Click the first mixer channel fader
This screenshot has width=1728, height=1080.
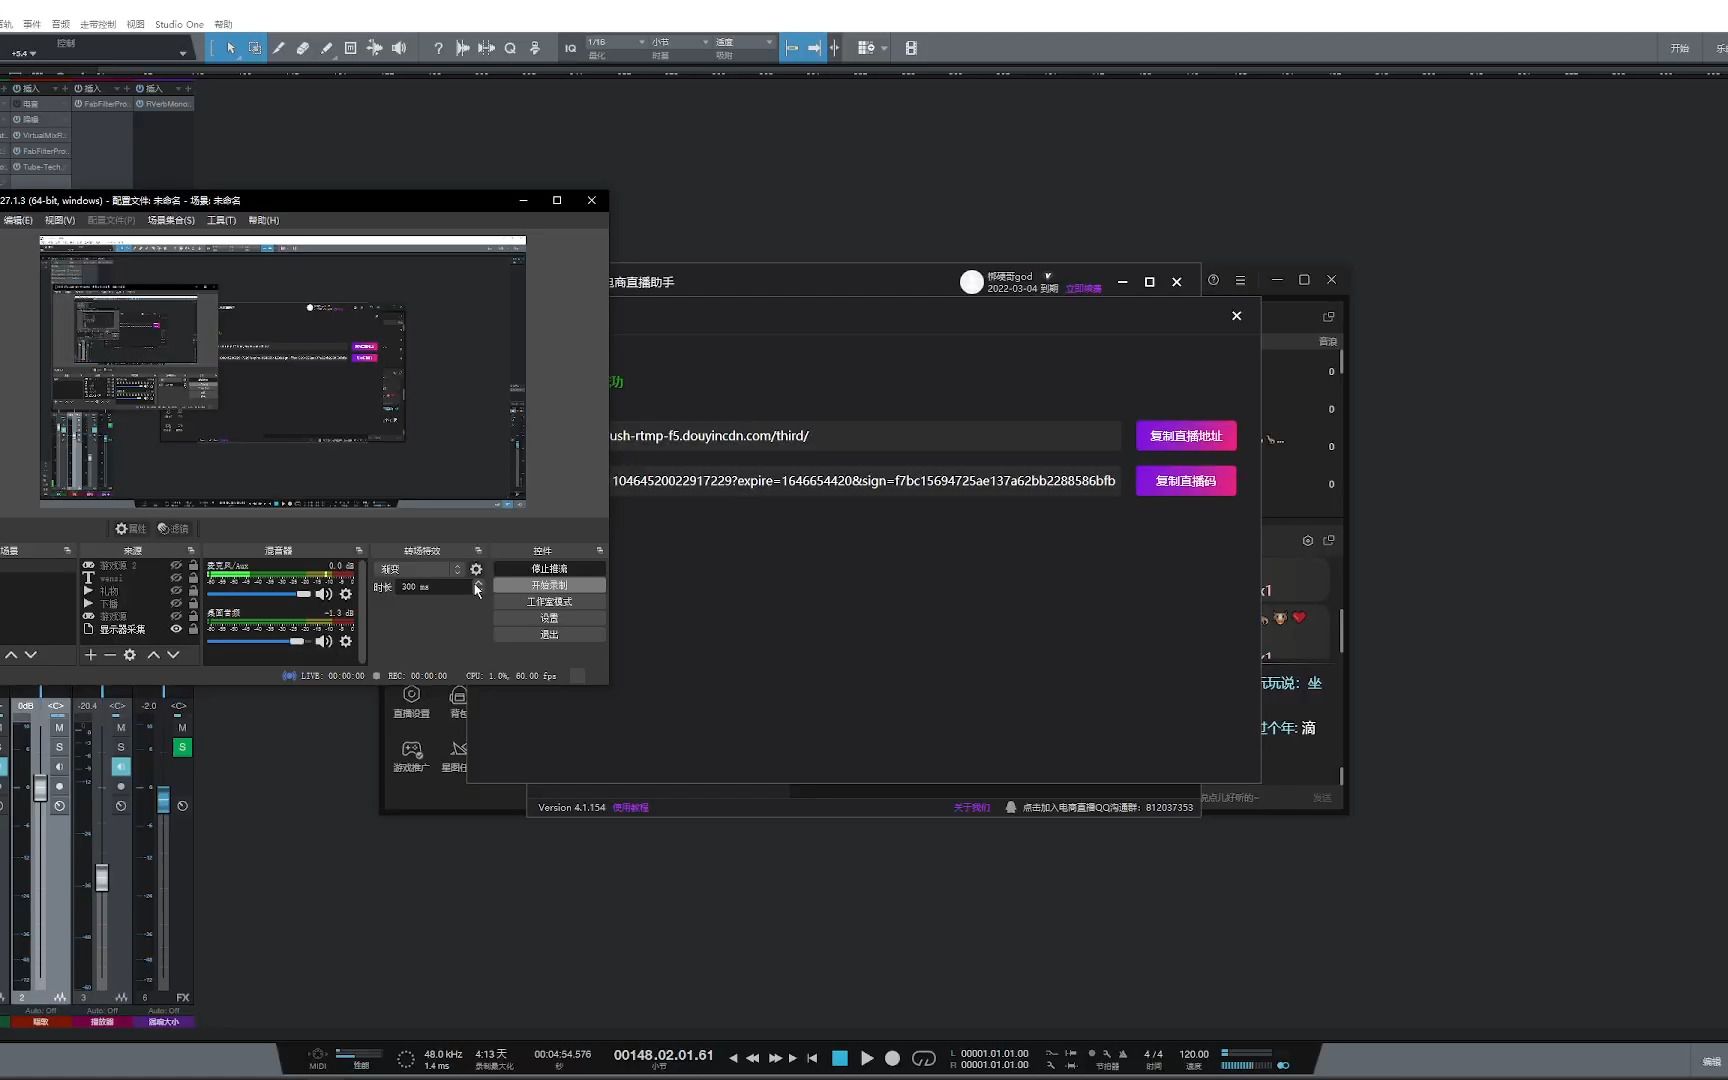tap(40, 788)
